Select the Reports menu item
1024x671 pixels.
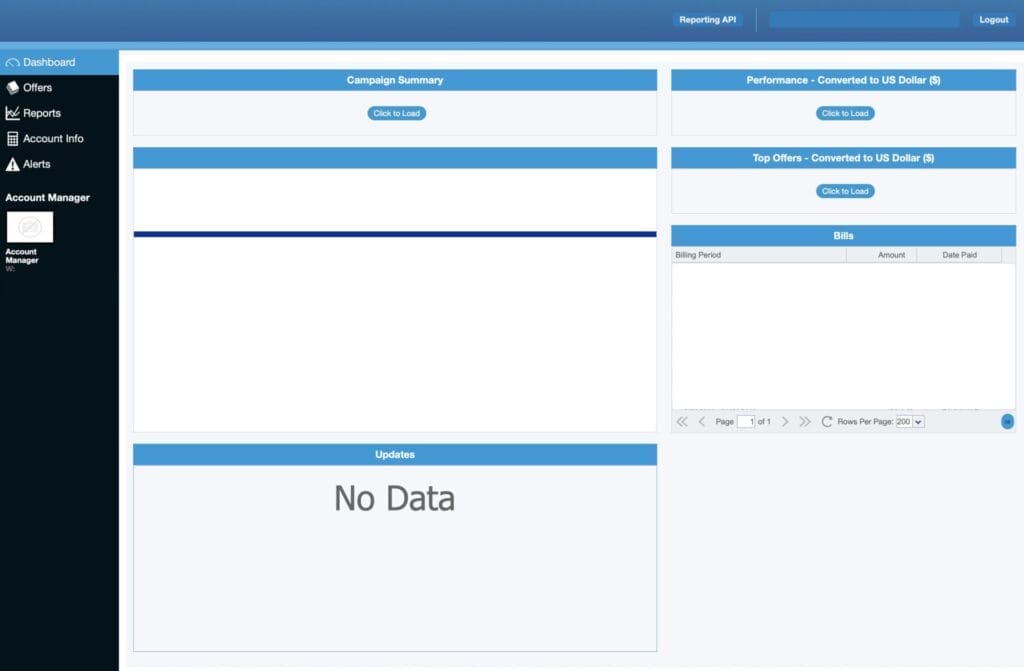pyautogui.click(x=42, y=113)
